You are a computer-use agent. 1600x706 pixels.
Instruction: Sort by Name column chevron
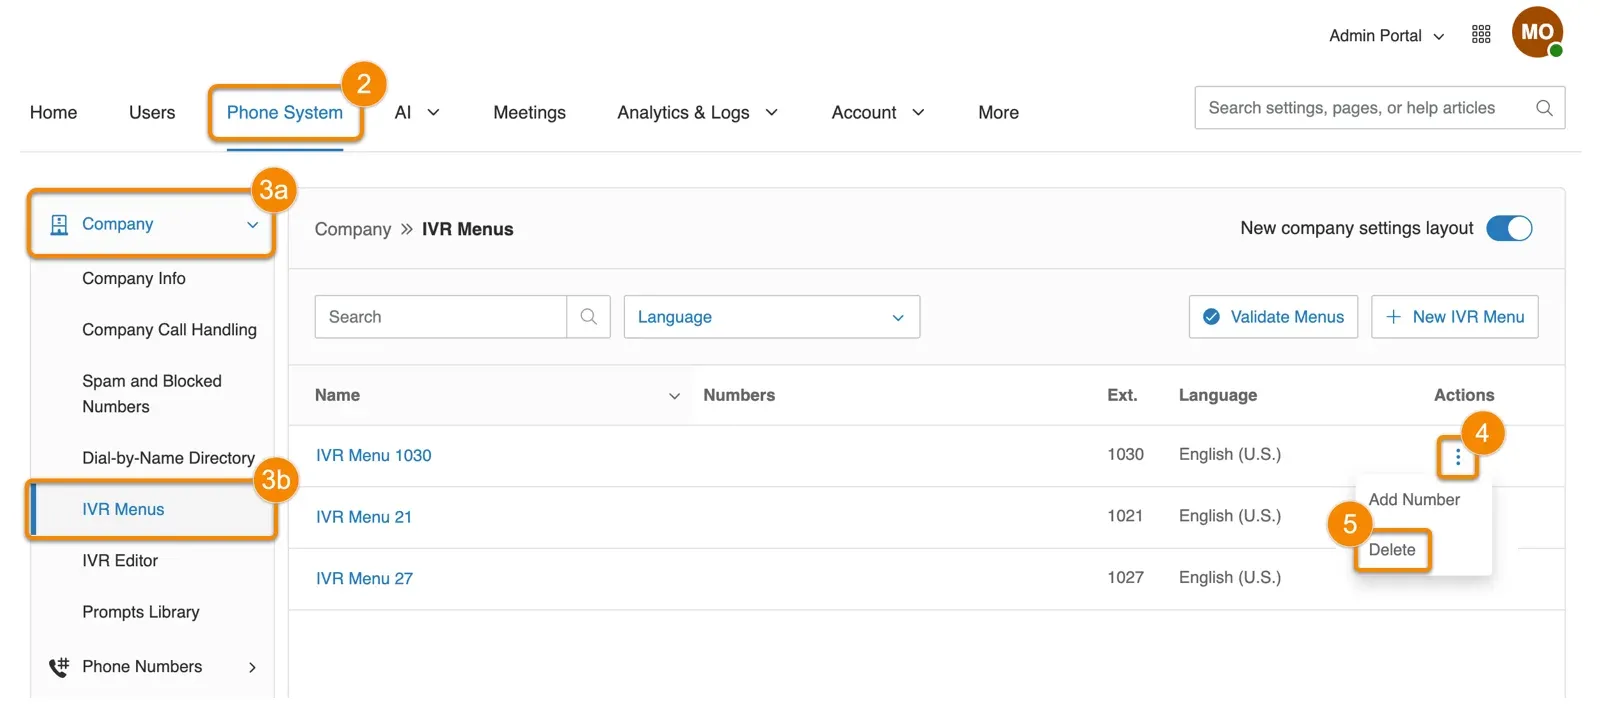(674, 396)
